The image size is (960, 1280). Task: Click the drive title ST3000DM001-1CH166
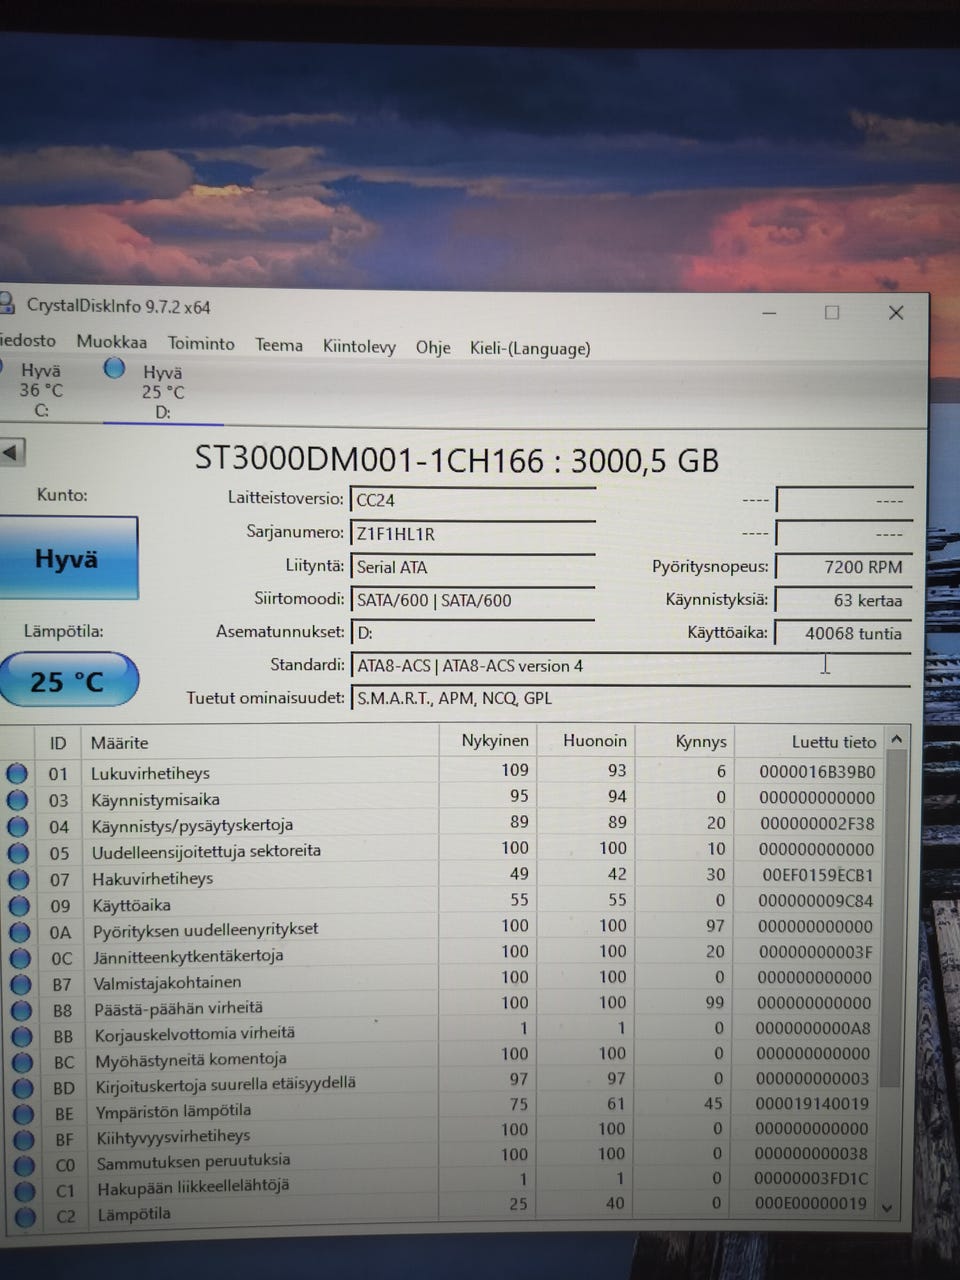369,459
